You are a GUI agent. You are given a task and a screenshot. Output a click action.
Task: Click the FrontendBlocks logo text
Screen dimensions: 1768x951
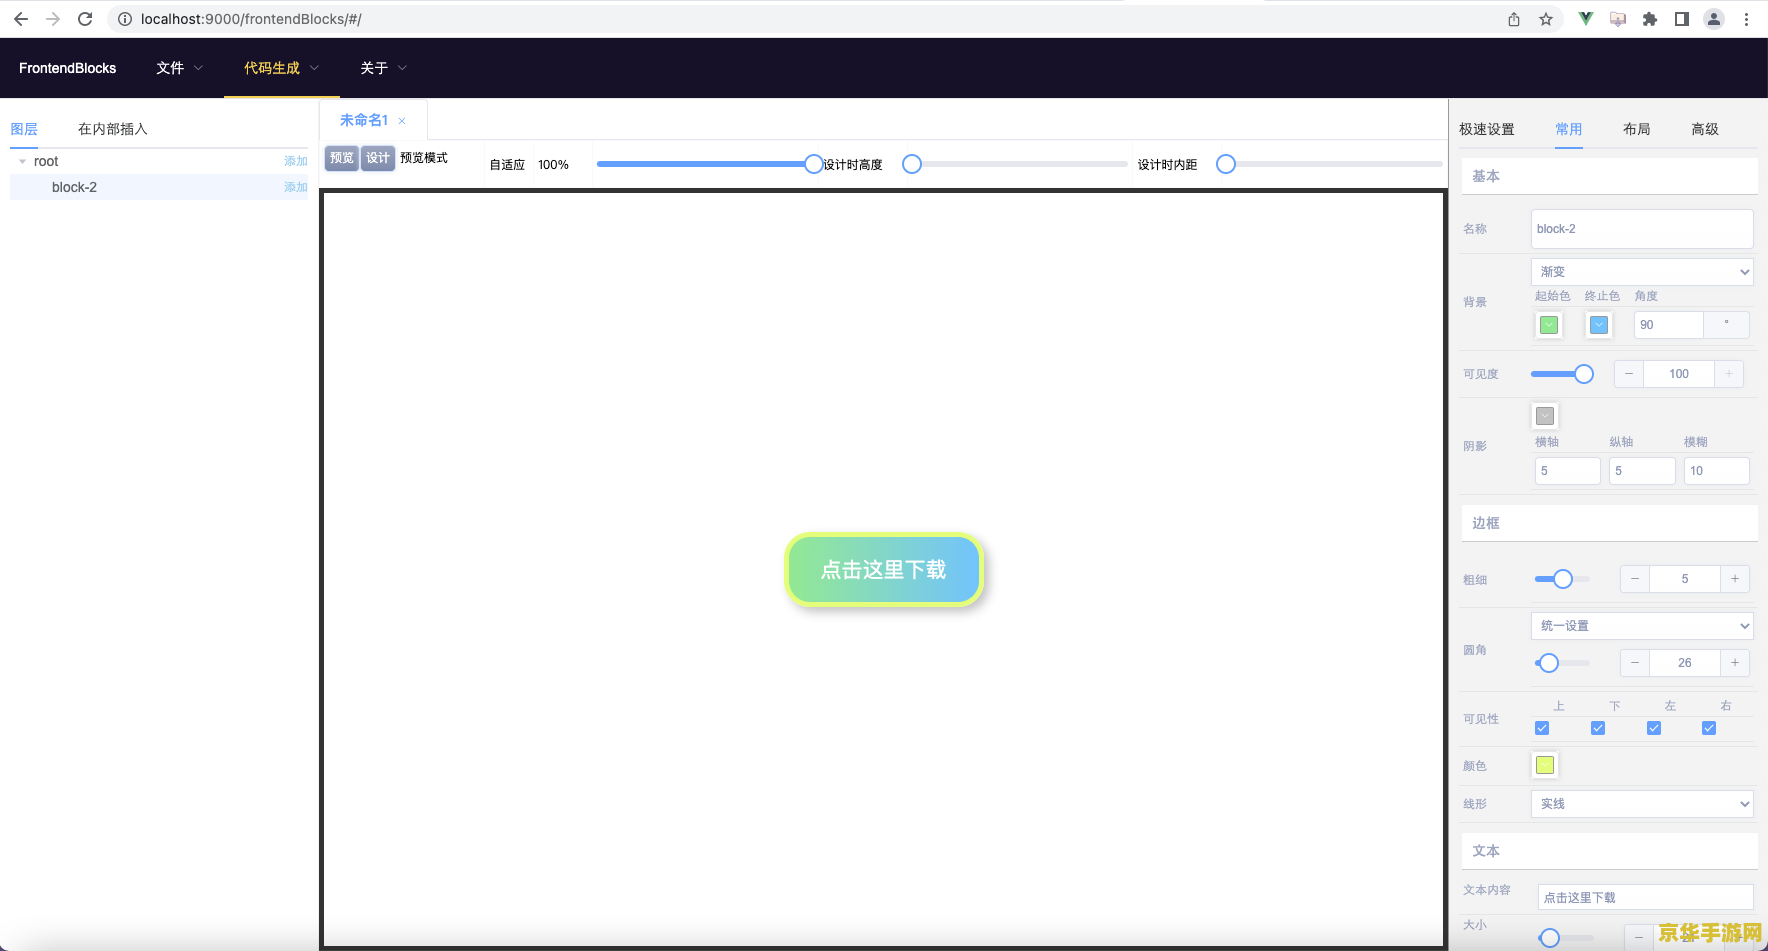tap(68, 68)
